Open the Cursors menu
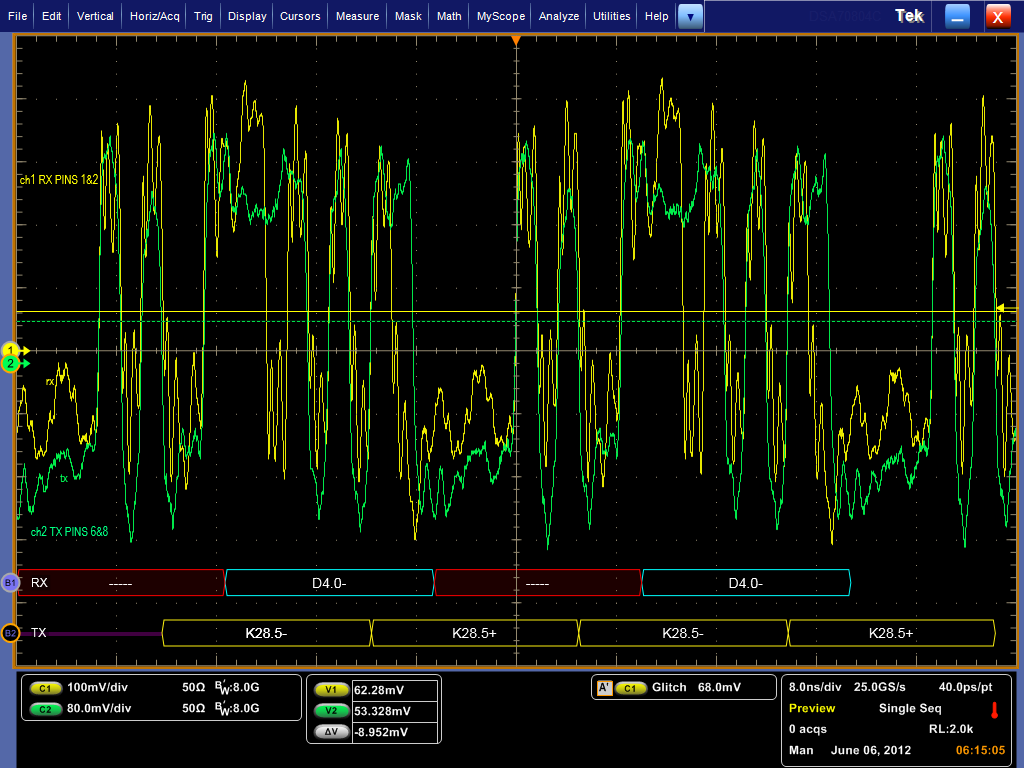The image size is (1024, 768). (x=300, y=16)
